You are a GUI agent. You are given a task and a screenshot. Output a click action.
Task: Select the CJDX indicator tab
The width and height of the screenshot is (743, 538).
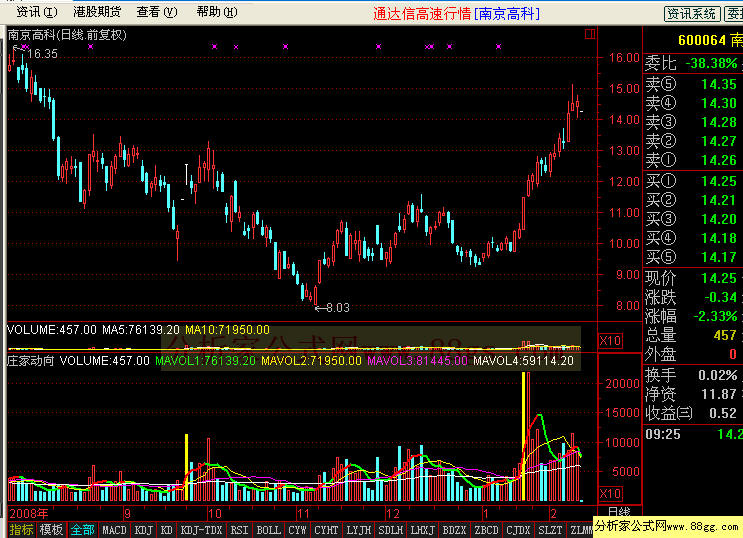pyautogui.click(x=518, y=530)
